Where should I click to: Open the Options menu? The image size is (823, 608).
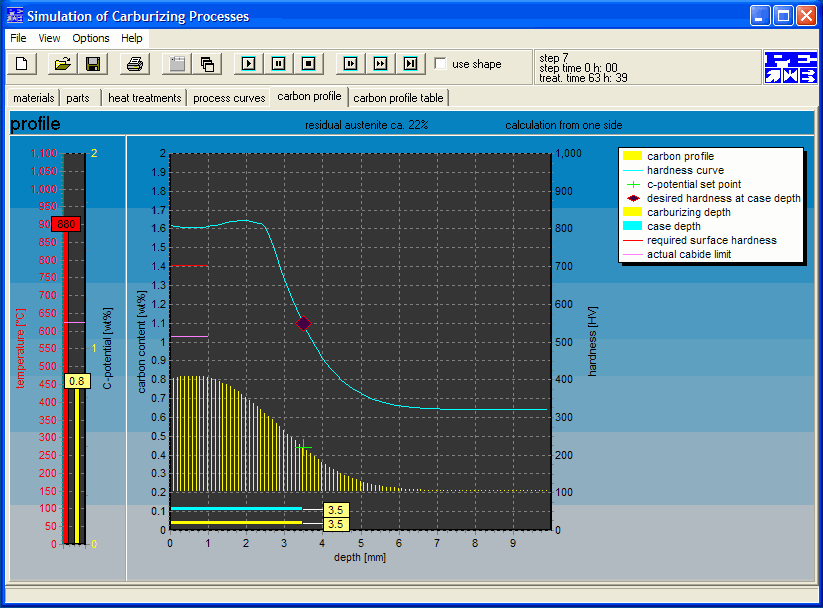point(91,38)
